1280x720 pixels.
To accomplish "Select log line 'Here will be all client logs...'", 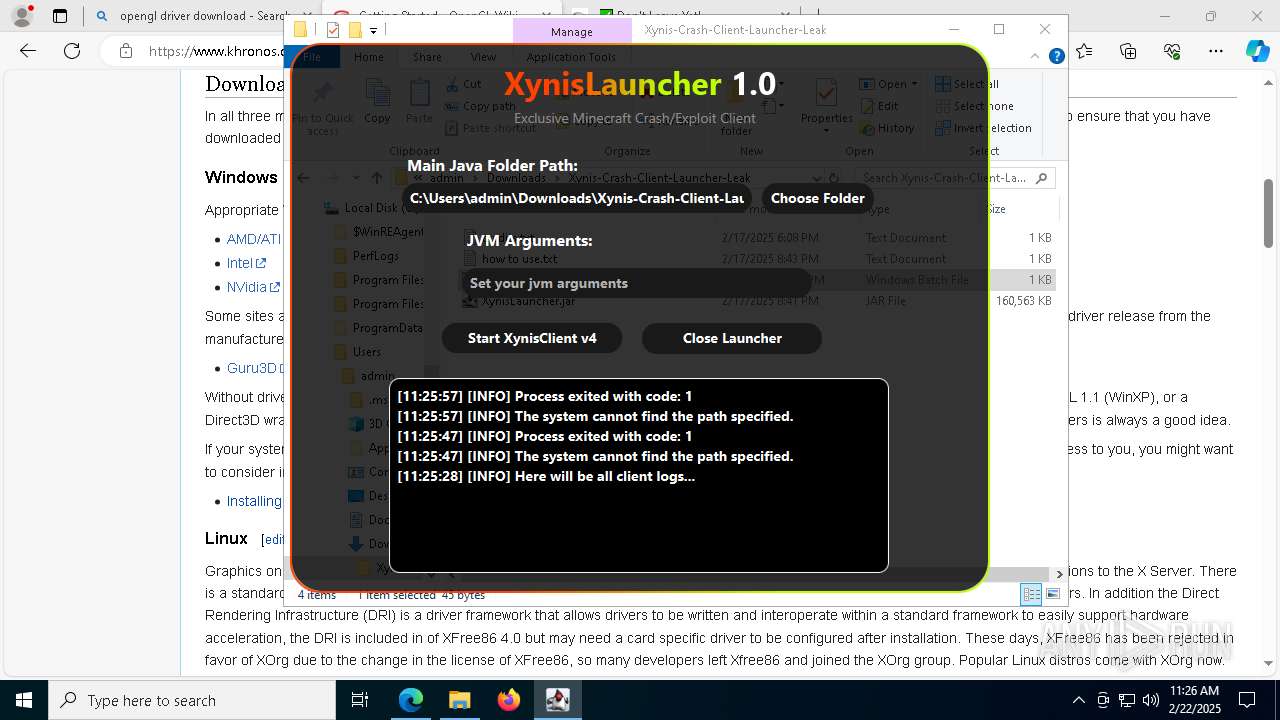I will (546, 476).
